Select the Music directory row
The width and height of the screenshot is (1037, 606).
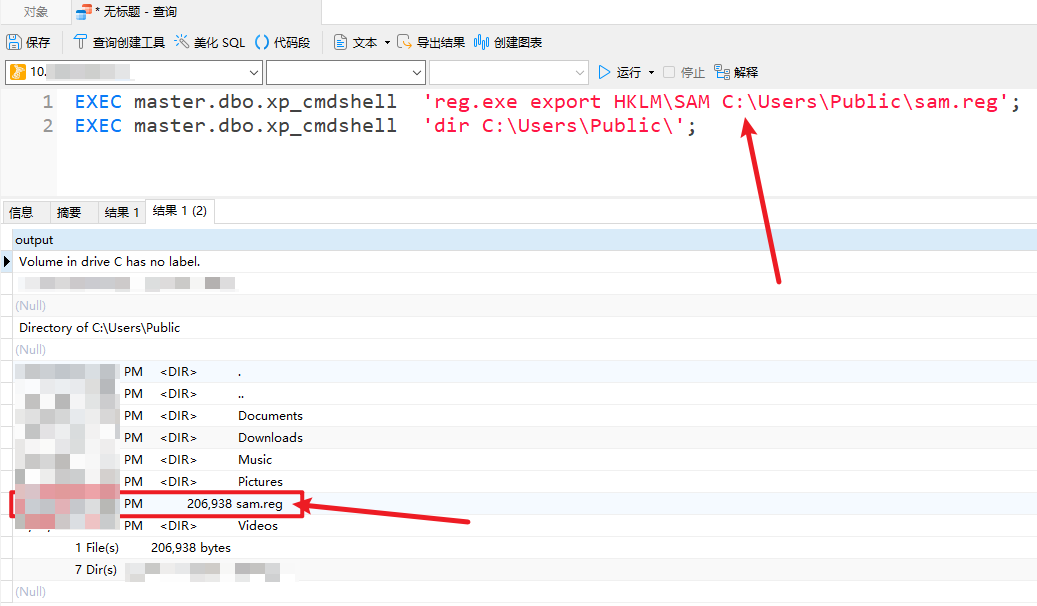click(524, 459)
